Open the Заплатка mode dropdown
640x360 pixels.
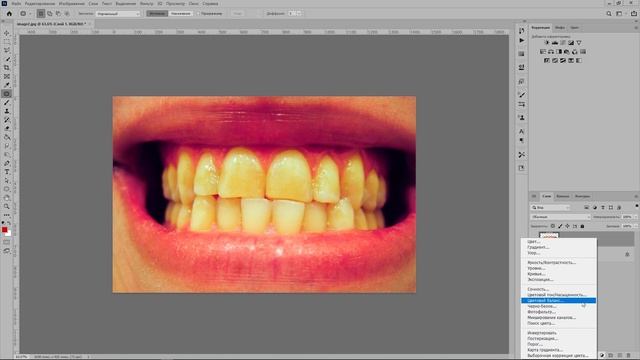[118, 13]
